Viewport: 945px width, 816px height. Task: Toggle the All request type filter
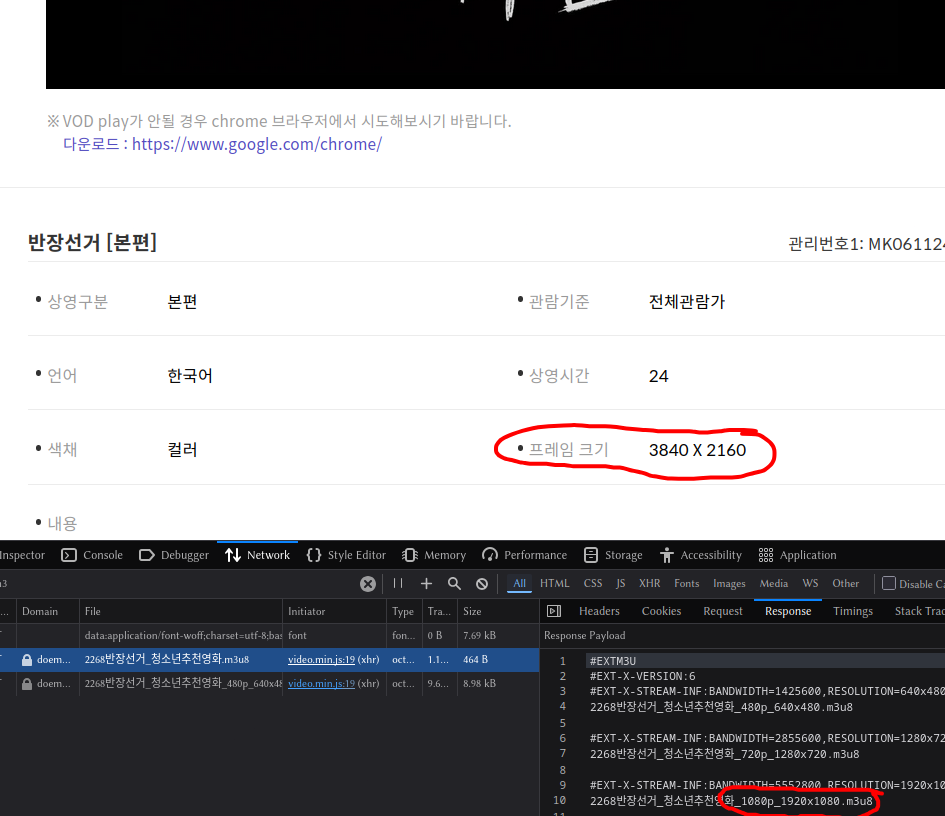coord(520,583)
